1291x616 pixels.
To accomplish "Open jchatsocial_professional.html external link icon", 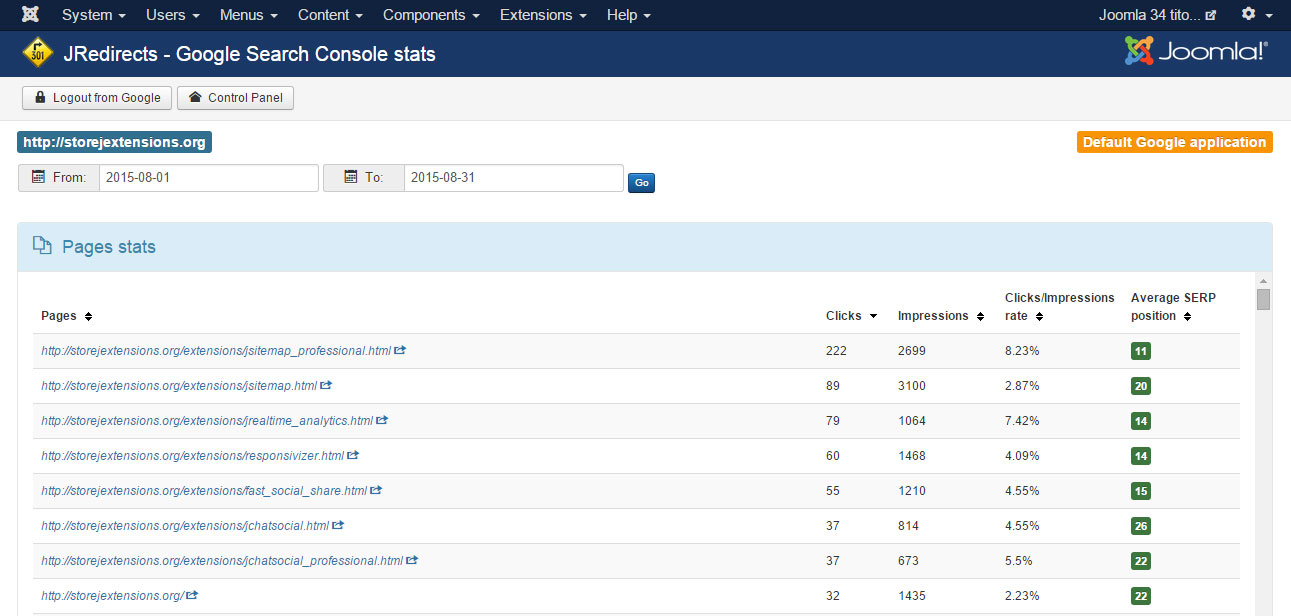I will pyautogui.click(x=412, y=561).
